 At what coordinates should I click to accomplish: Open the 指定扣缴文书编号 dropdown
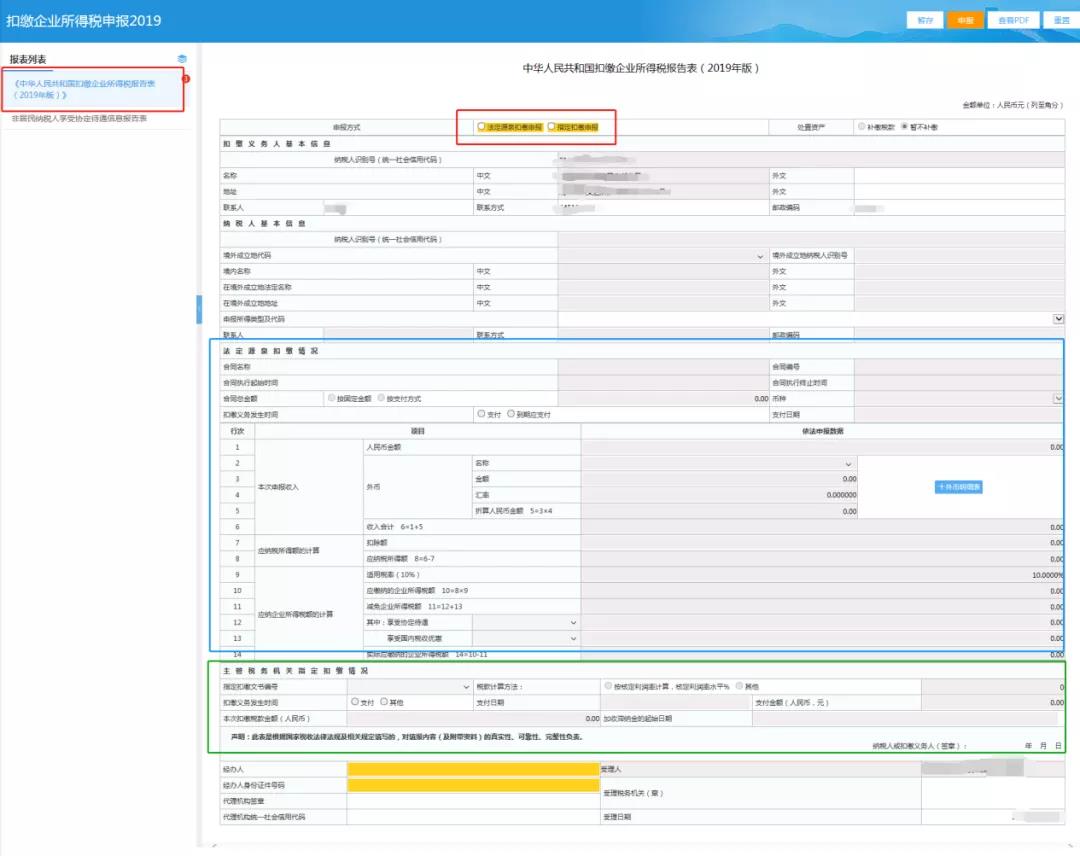point(466,687)
